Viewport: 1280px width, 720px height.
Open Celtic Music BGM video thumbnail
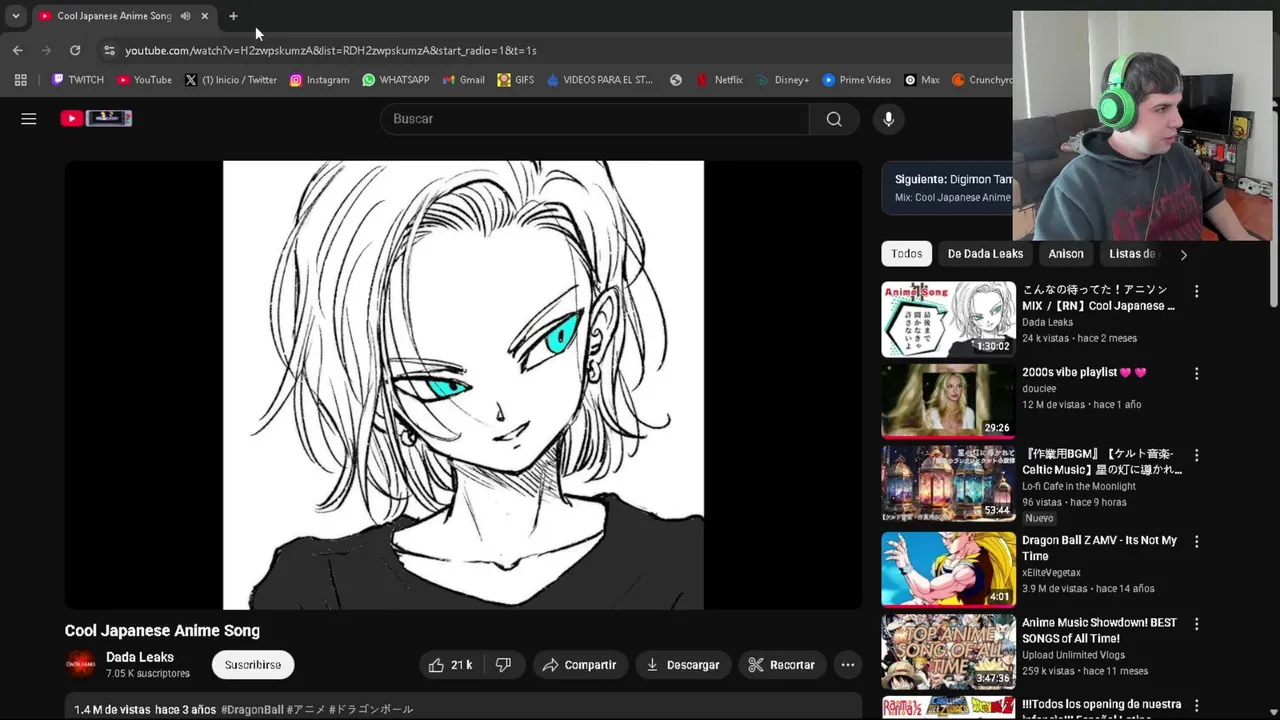(948, 484)
